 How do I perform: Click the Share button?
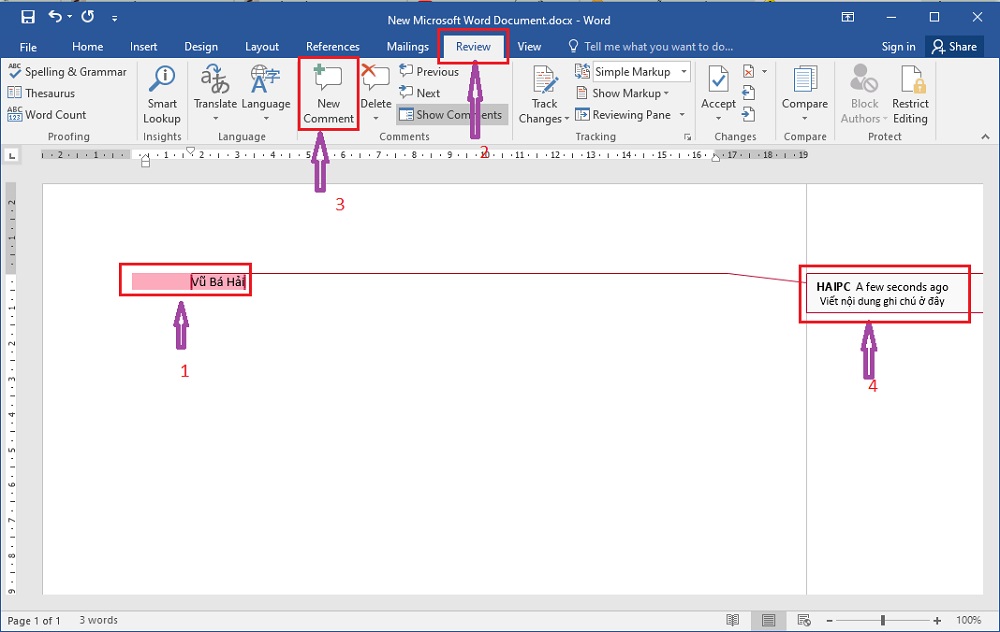pos(953,47)
